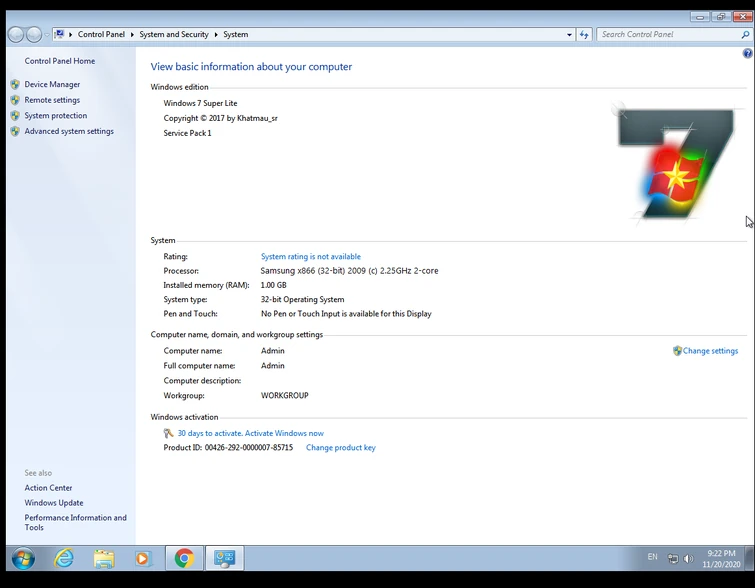755x588 pixels.
Task: Click the network tray icon
Action: click(x=673, y=558)
